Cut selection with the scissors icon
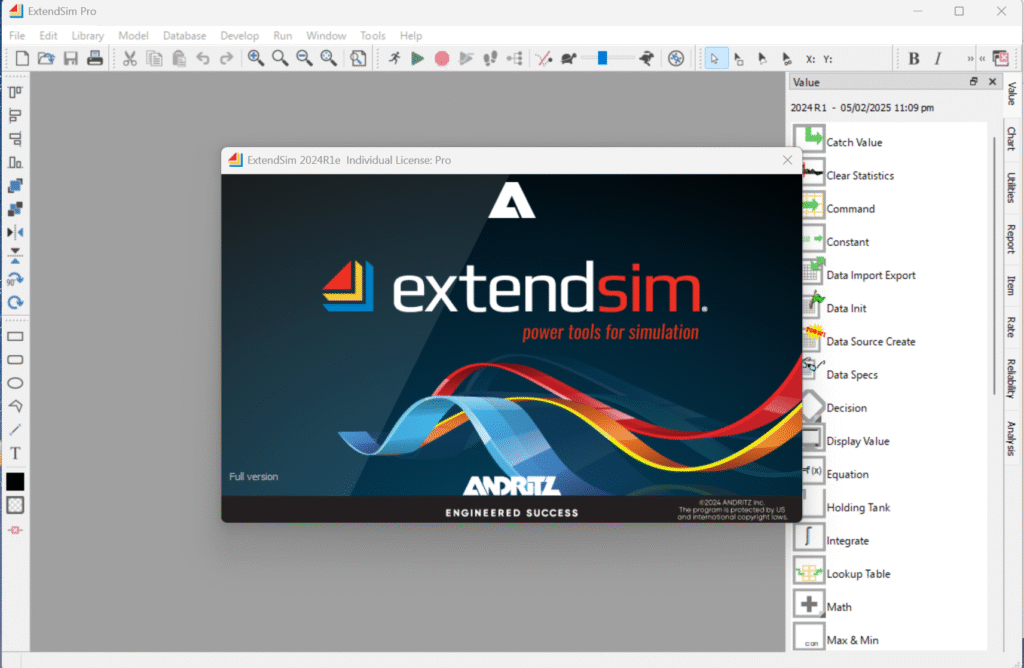 (130, 59)
